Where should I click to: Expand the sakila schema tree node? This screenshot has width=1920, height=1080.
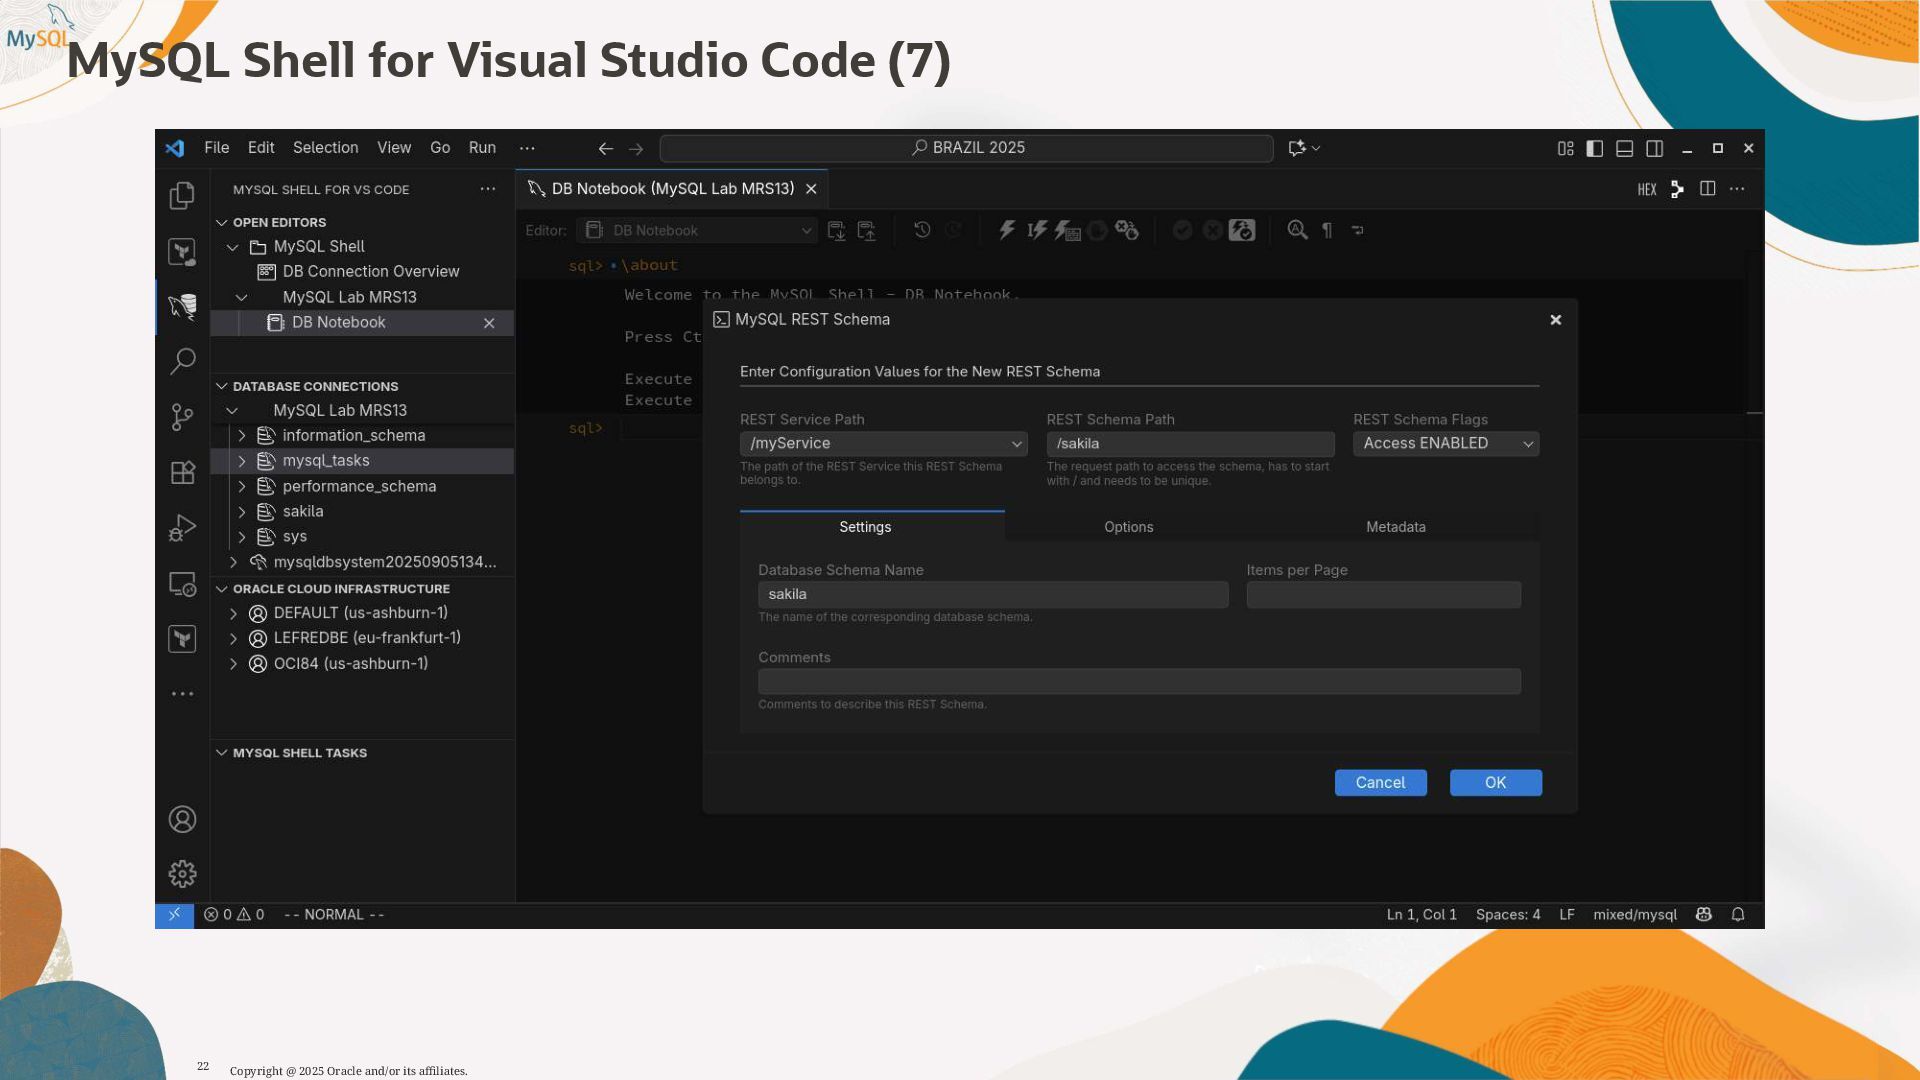[242, 512]
